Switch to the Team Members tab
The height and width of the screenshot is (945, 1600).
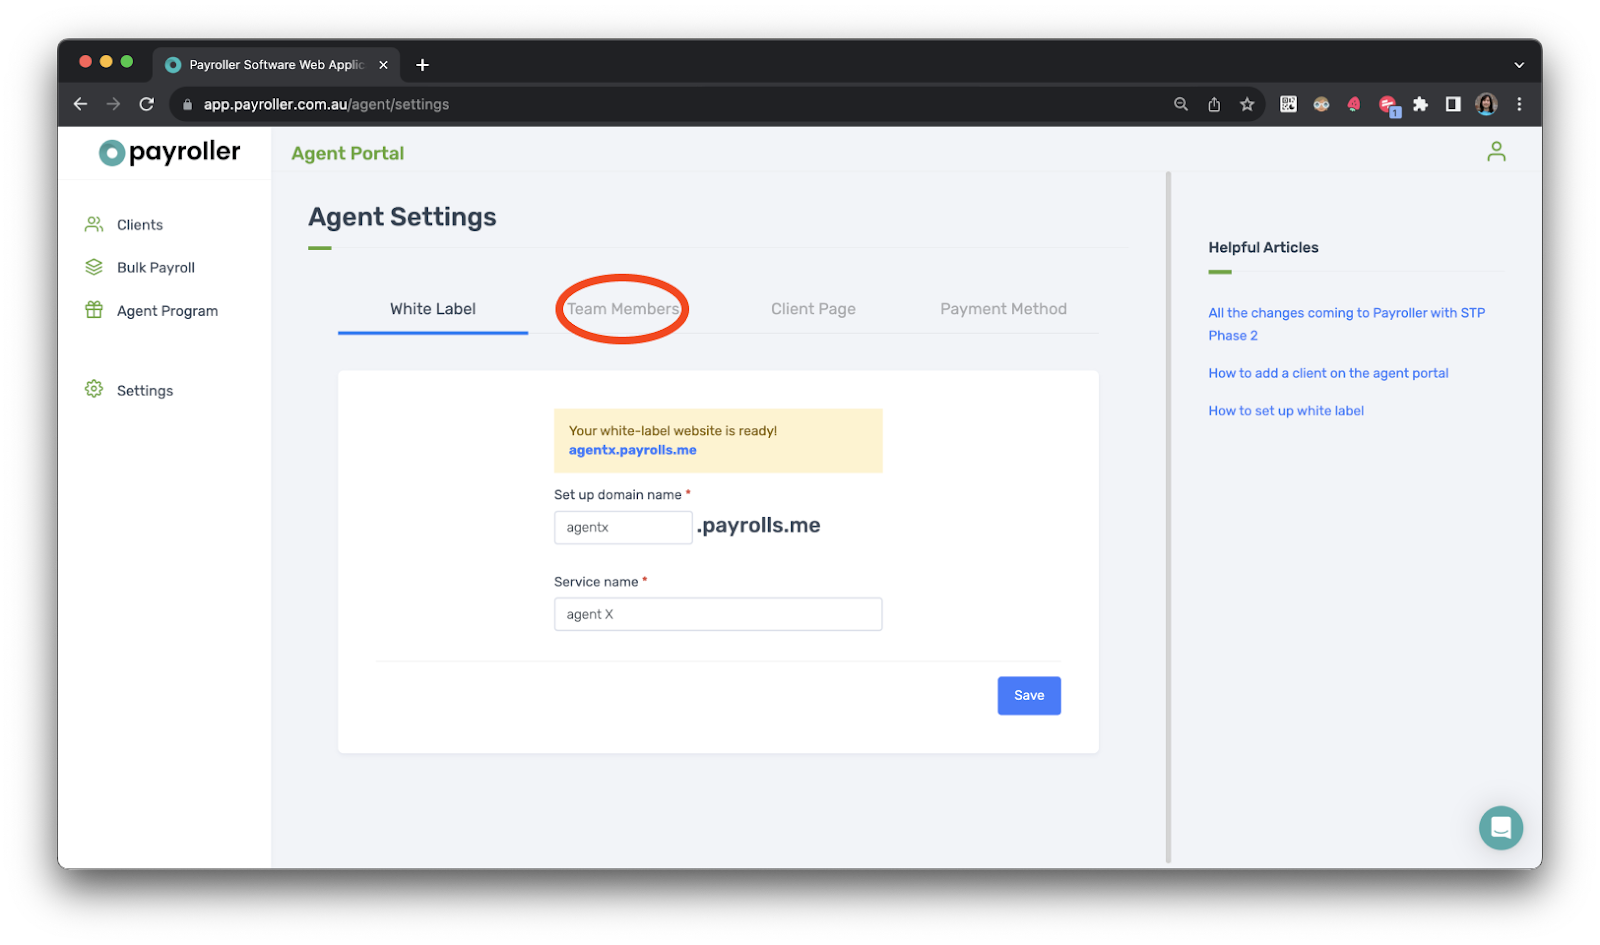623,309
